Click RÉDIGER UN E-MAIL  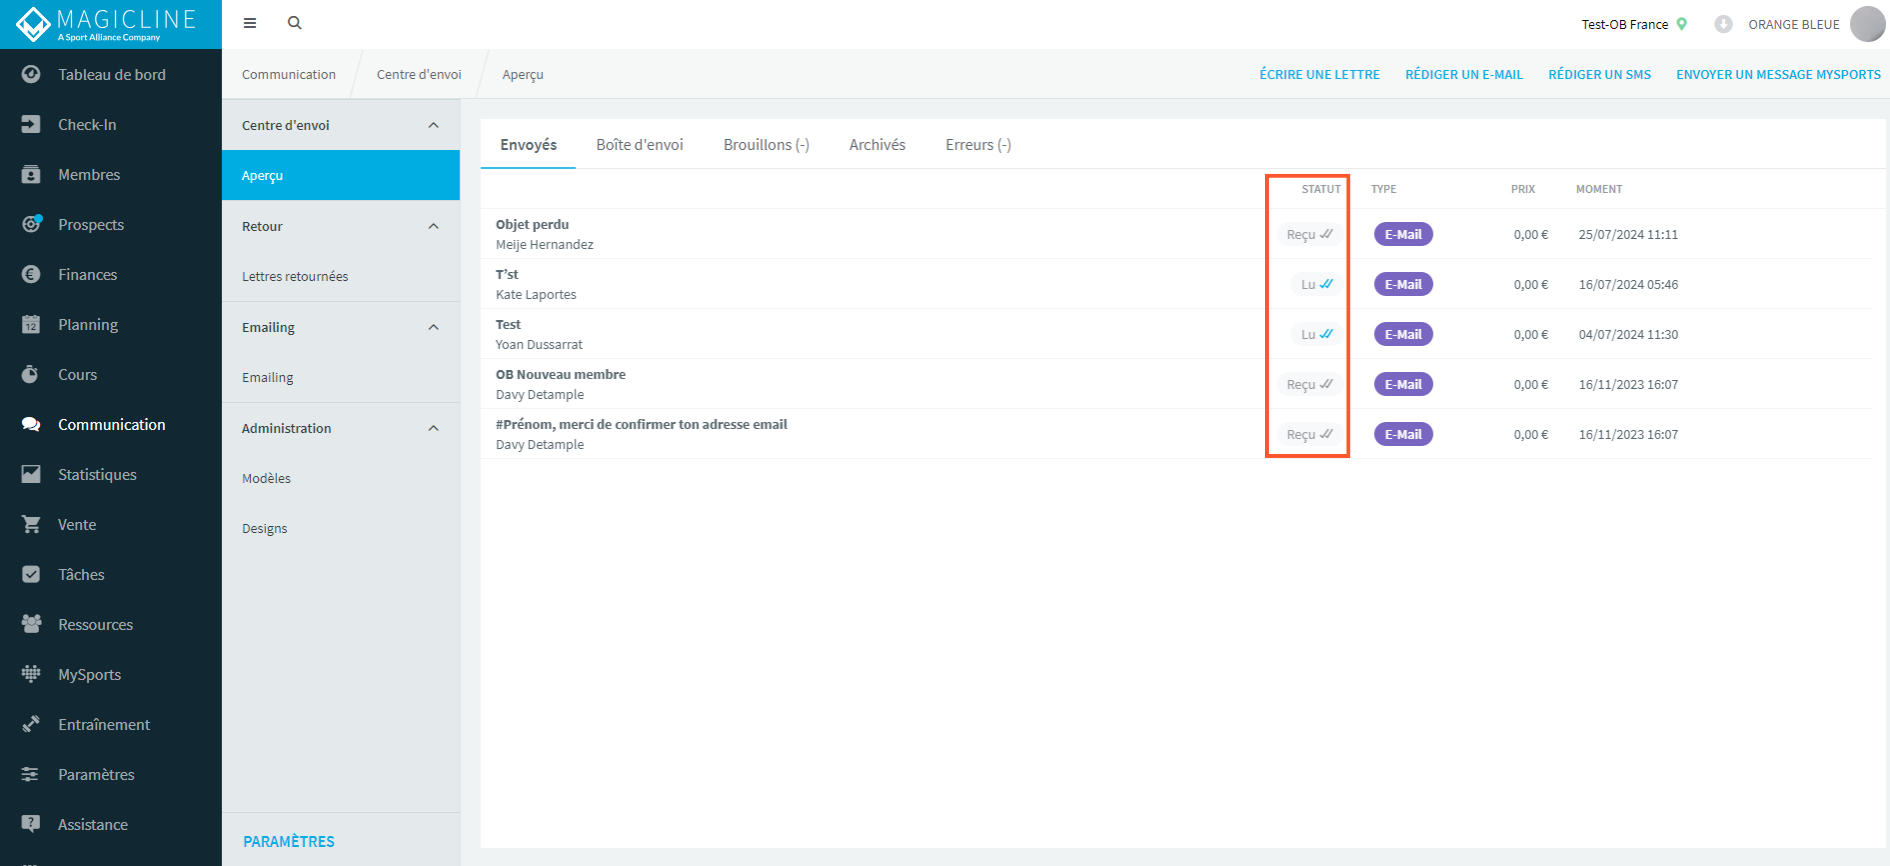pos(1464,75)
